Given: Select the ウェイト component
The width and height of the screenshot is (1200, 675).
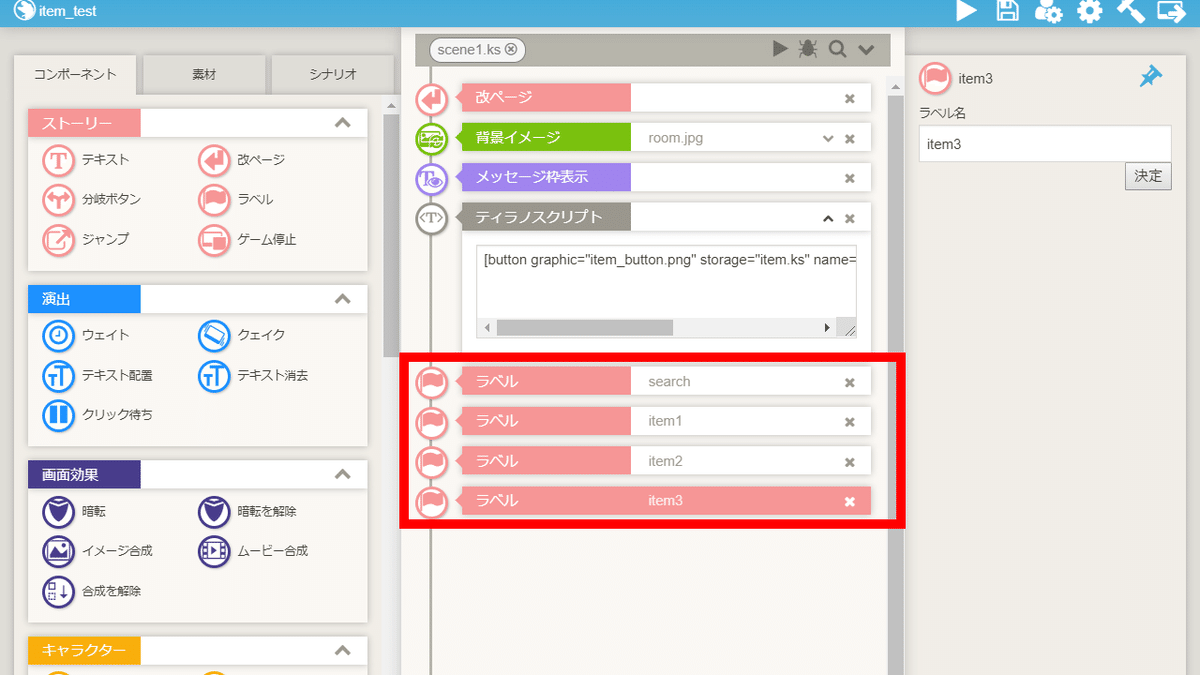Looking at the screenshot, I should 86,335.
